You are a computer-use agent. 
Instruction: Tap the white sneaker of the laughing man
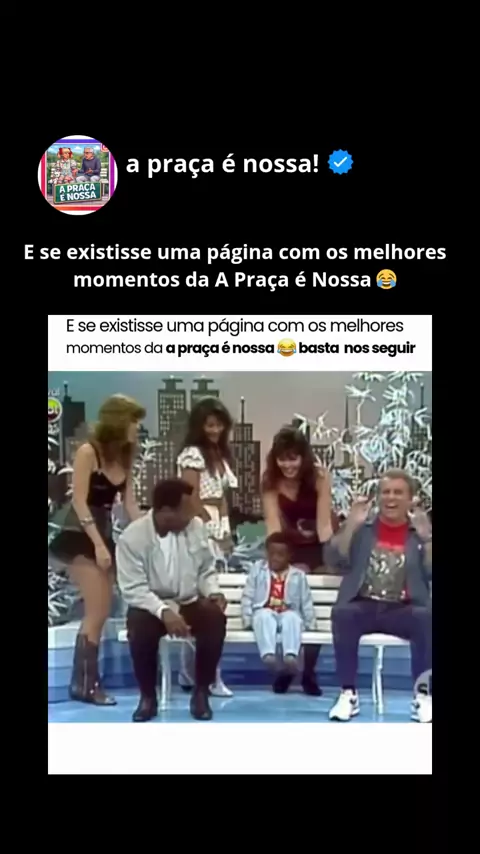click(x=344, y=704)
